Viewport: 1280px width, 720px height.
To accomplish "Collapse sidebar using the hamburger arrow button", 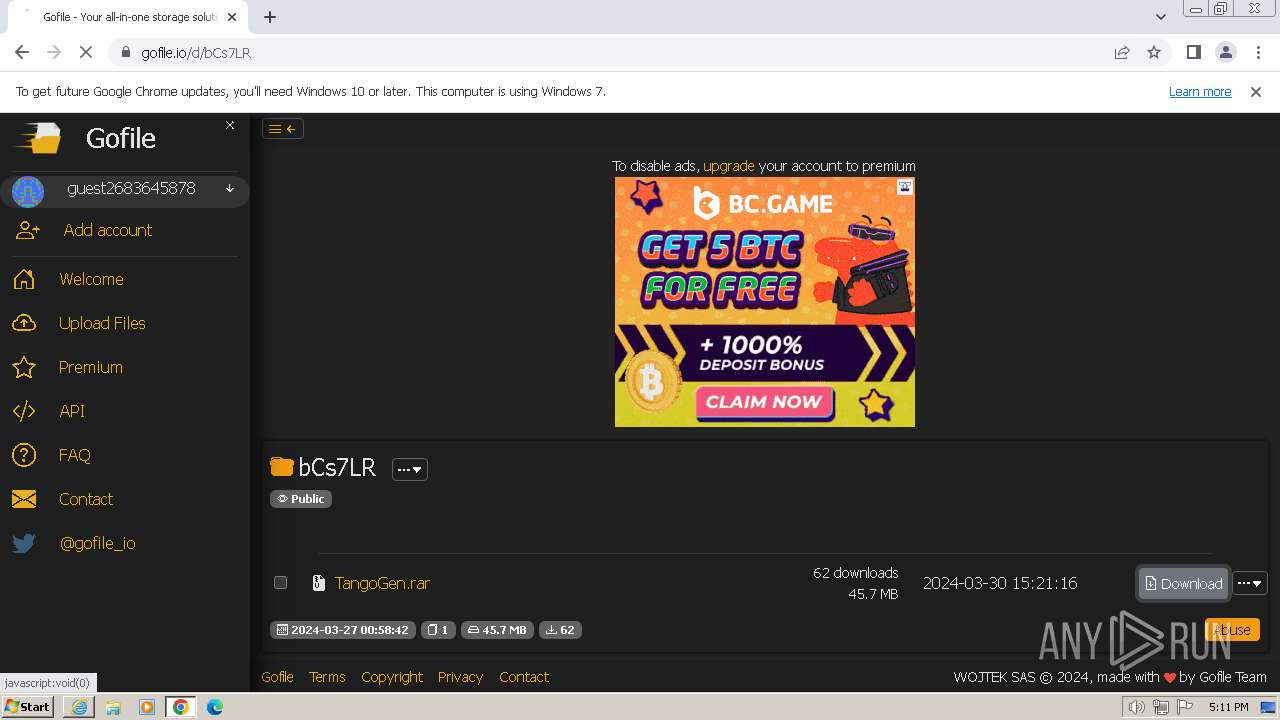I will click(282, 128).
